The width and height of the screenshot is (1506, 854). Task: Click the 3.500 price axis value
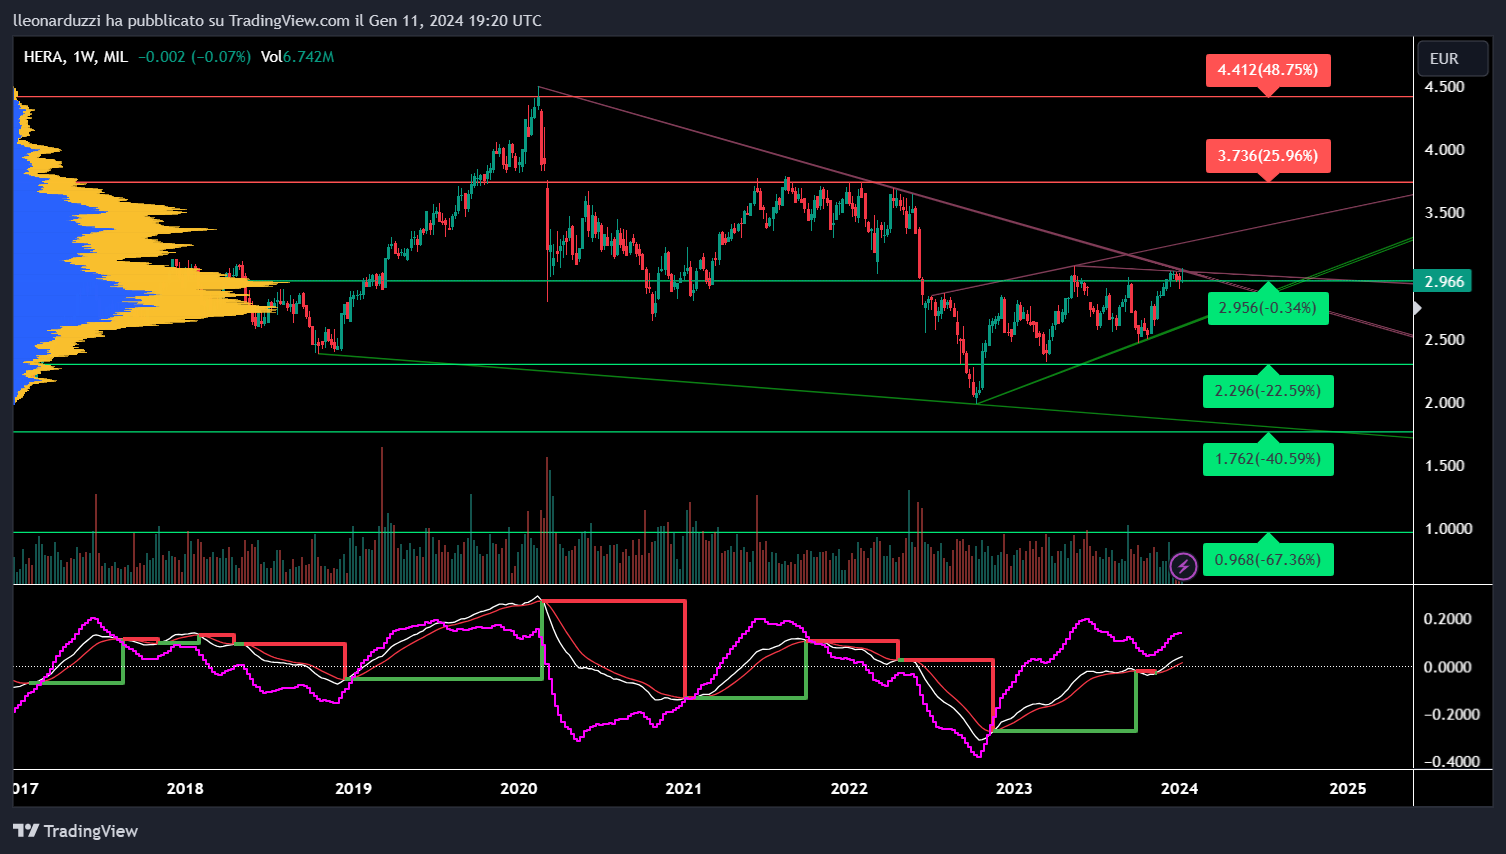[x=1444, y=213]
